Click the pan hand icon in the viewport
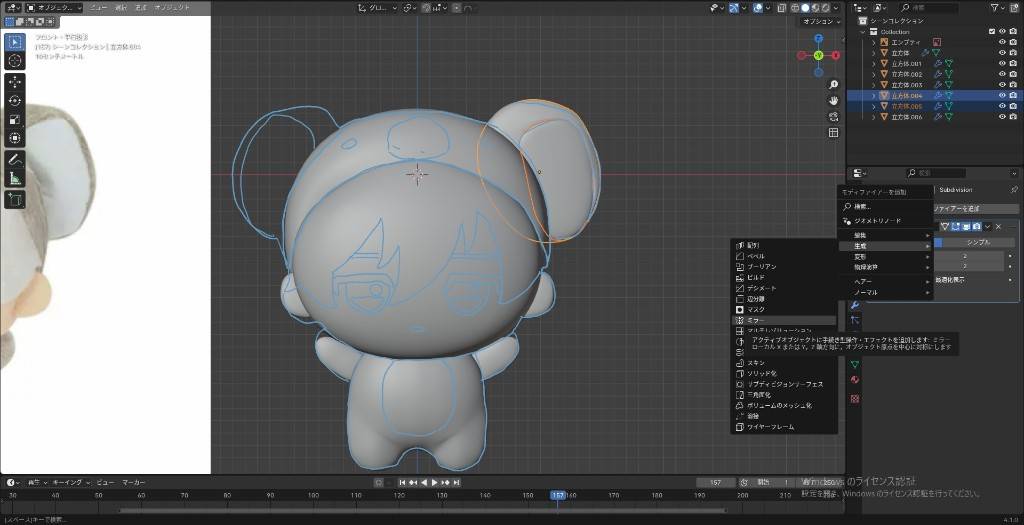Image resolution: width=1024 pixels, height=525 pixels. 834,100
